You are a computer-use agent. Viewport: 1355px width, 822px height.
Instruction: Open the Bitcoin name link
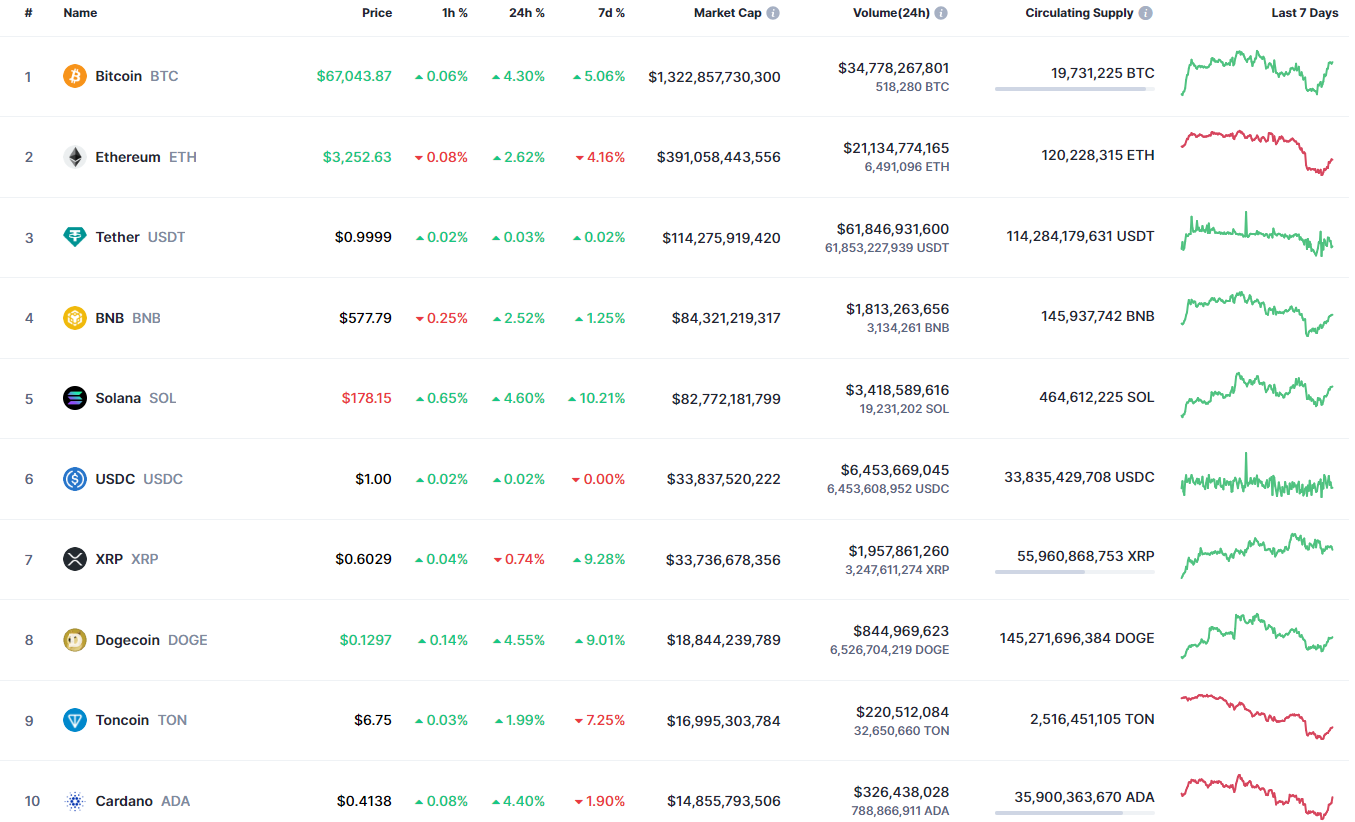118,76
